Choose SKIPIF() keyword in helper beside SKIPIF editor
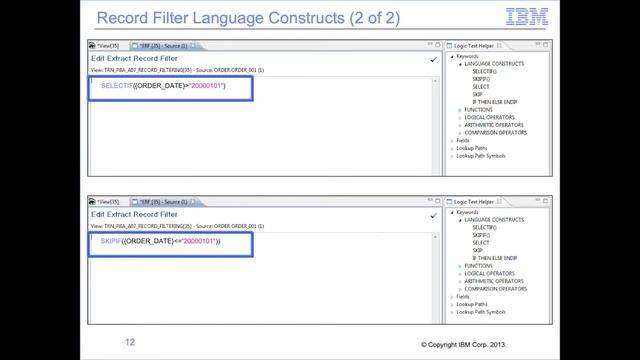Screen dimensions: 640x360 coord(481,235)
